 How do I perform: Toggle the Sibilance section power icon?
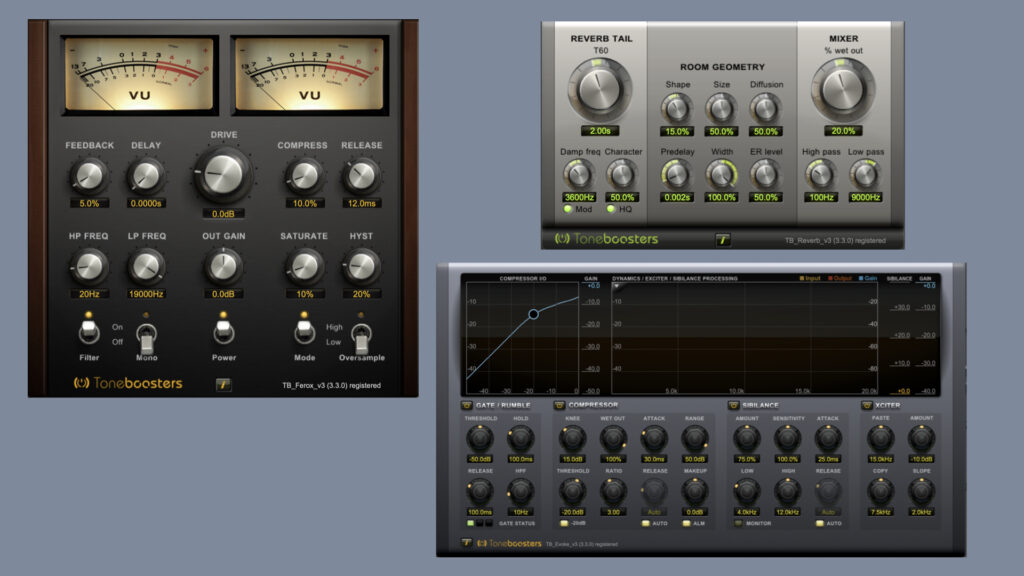click(x=734, y=405)
